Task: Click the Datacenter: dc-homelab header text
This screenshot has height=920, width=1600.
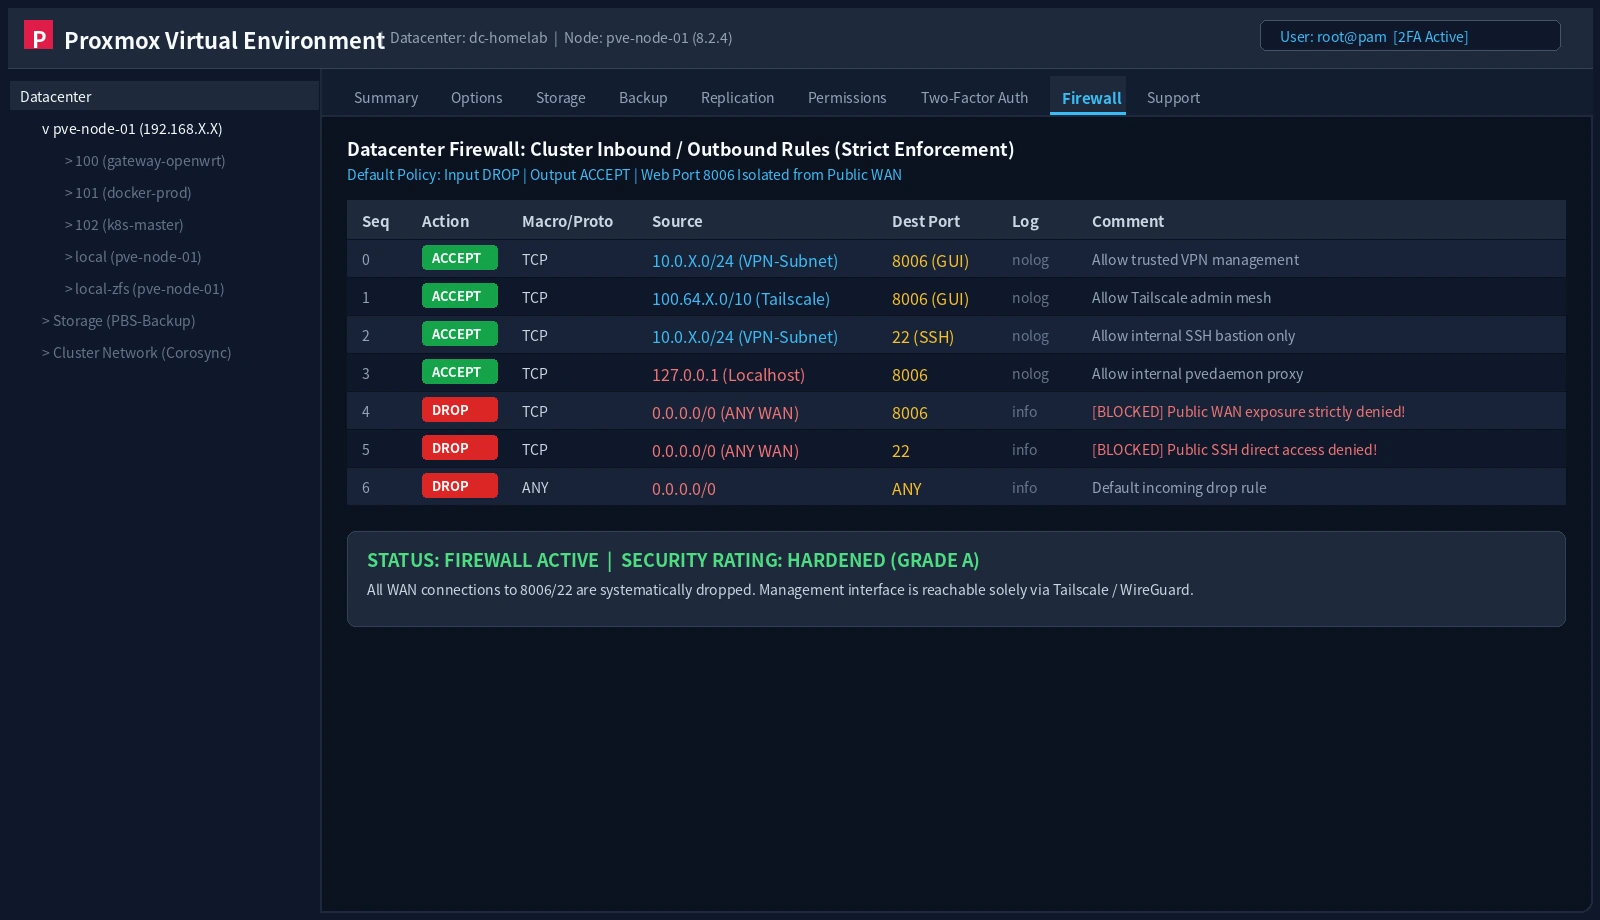Action: point(469,37)
